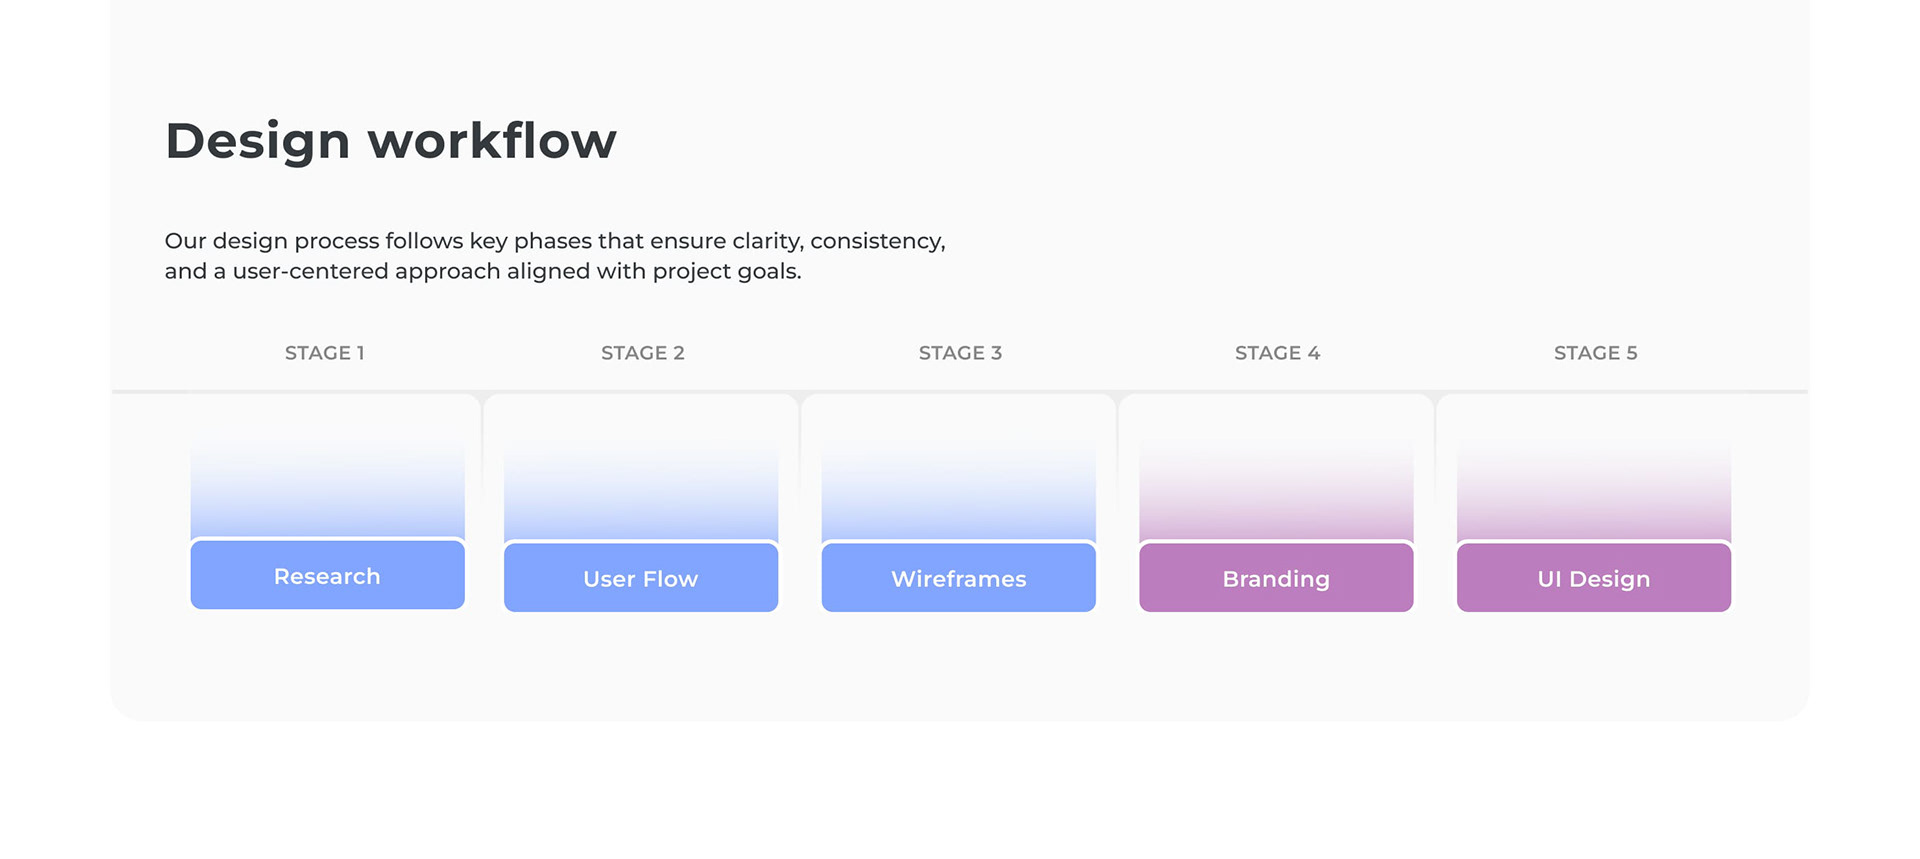Select the STAGE 2 column label
This screenshot has height=859, width=1920.
coord(643,353)
